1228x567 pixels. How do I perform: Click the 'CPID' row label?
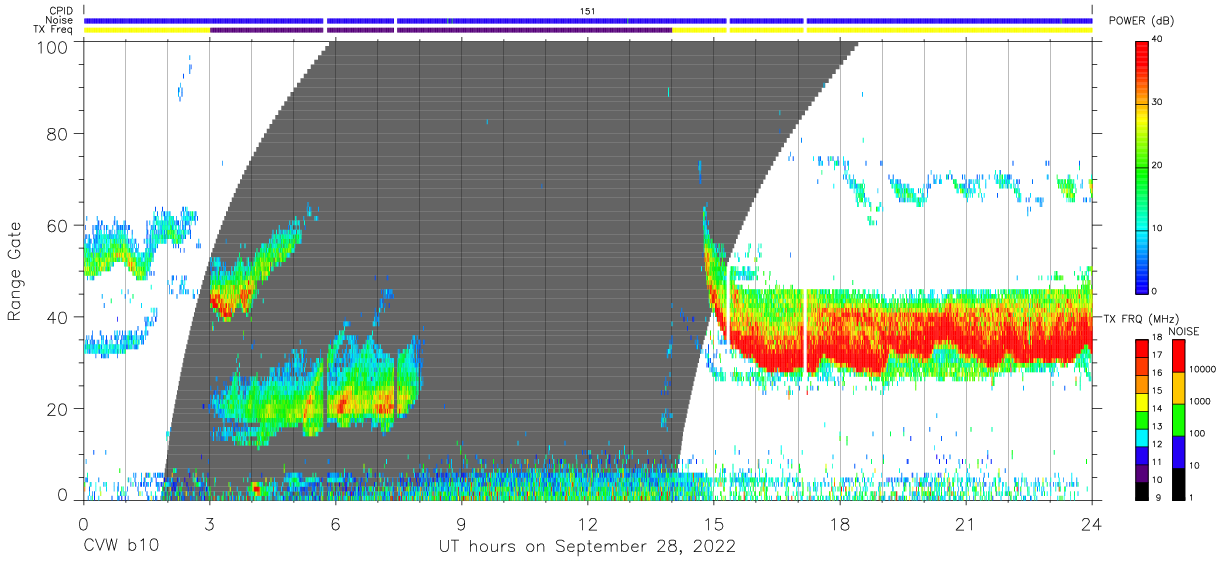click(x=61, y=11)
